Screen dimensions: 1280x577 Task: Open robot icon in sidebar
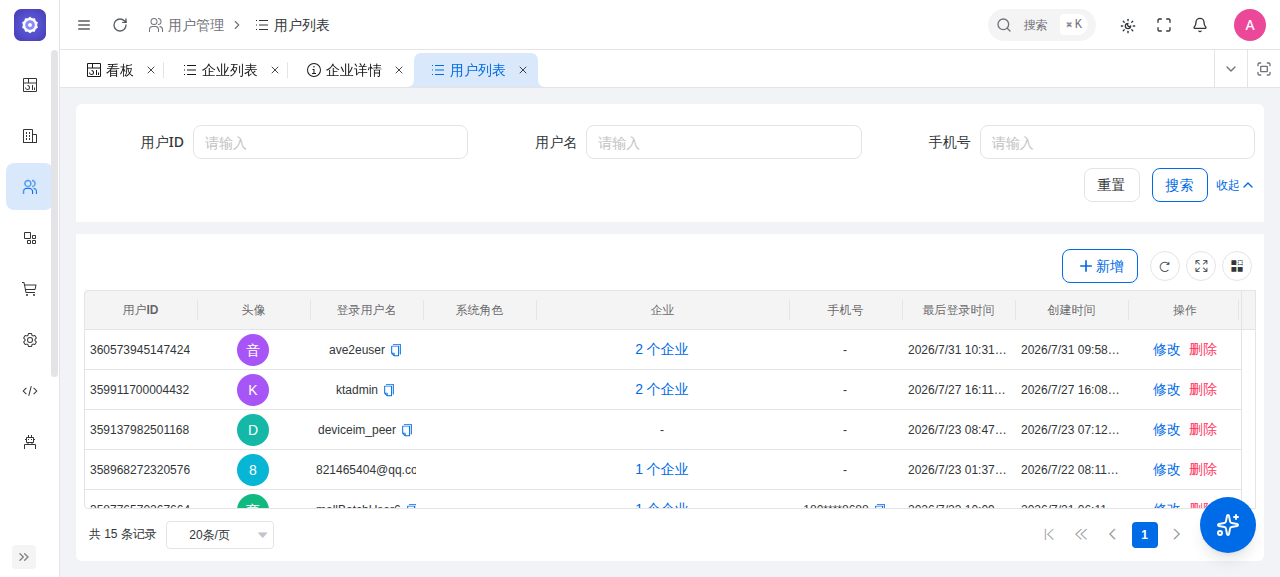(x=30, y=442)
